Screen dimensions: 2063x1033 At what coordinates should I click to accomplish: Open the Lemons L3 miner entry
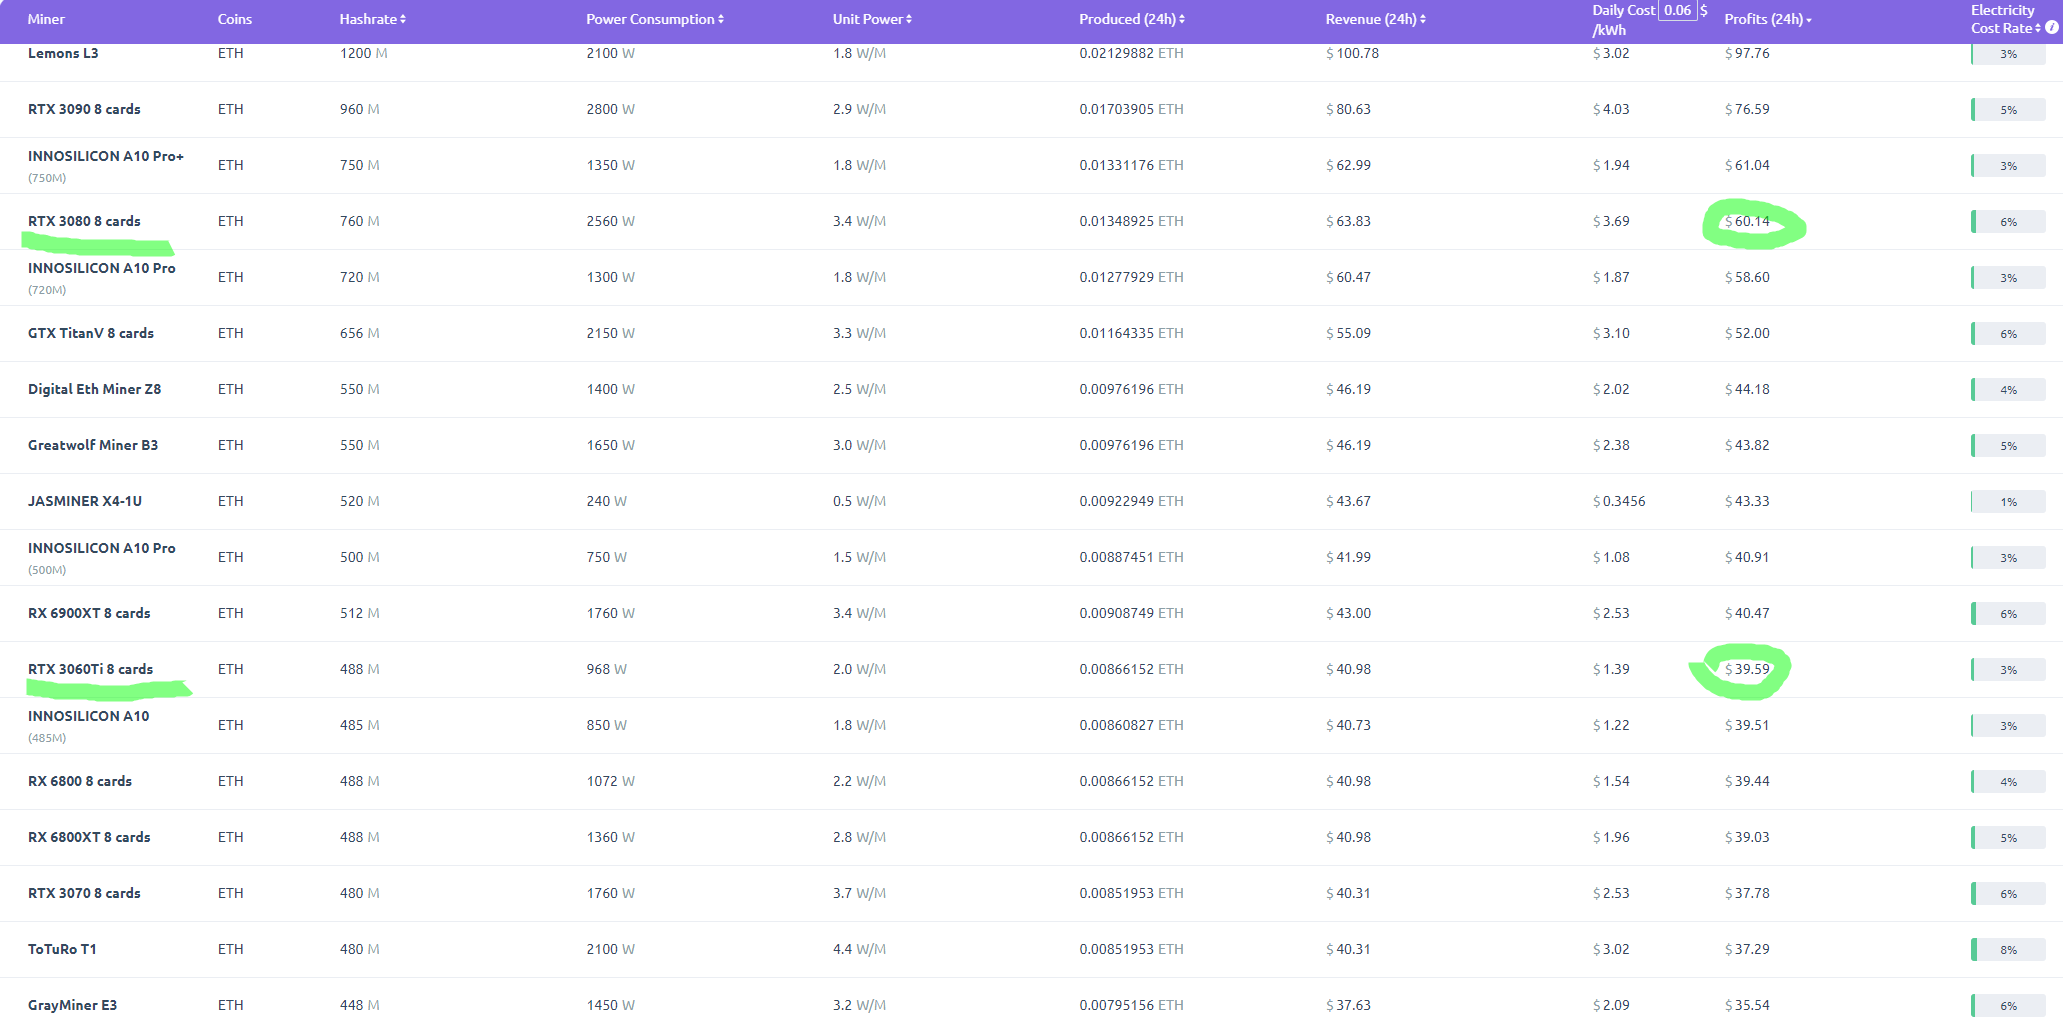pyautogui.click(x=63, y=53)
